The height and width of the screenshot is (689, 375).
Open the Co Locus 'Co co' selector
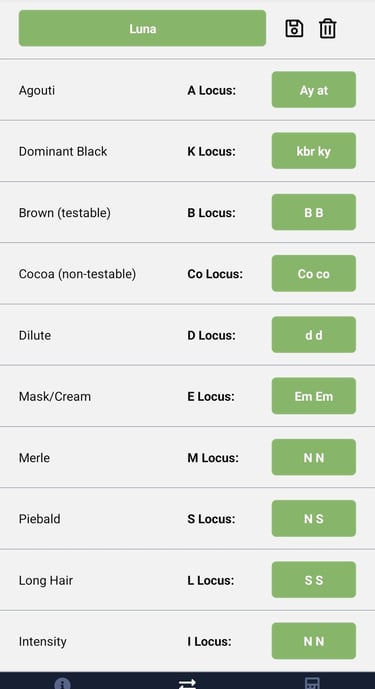point(314,273)
